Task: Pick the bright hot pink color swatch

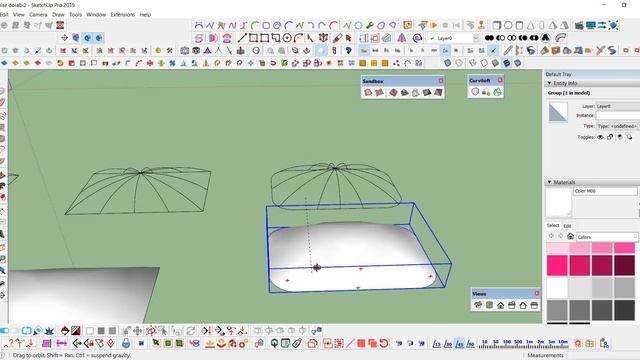Action: [557, 265]
